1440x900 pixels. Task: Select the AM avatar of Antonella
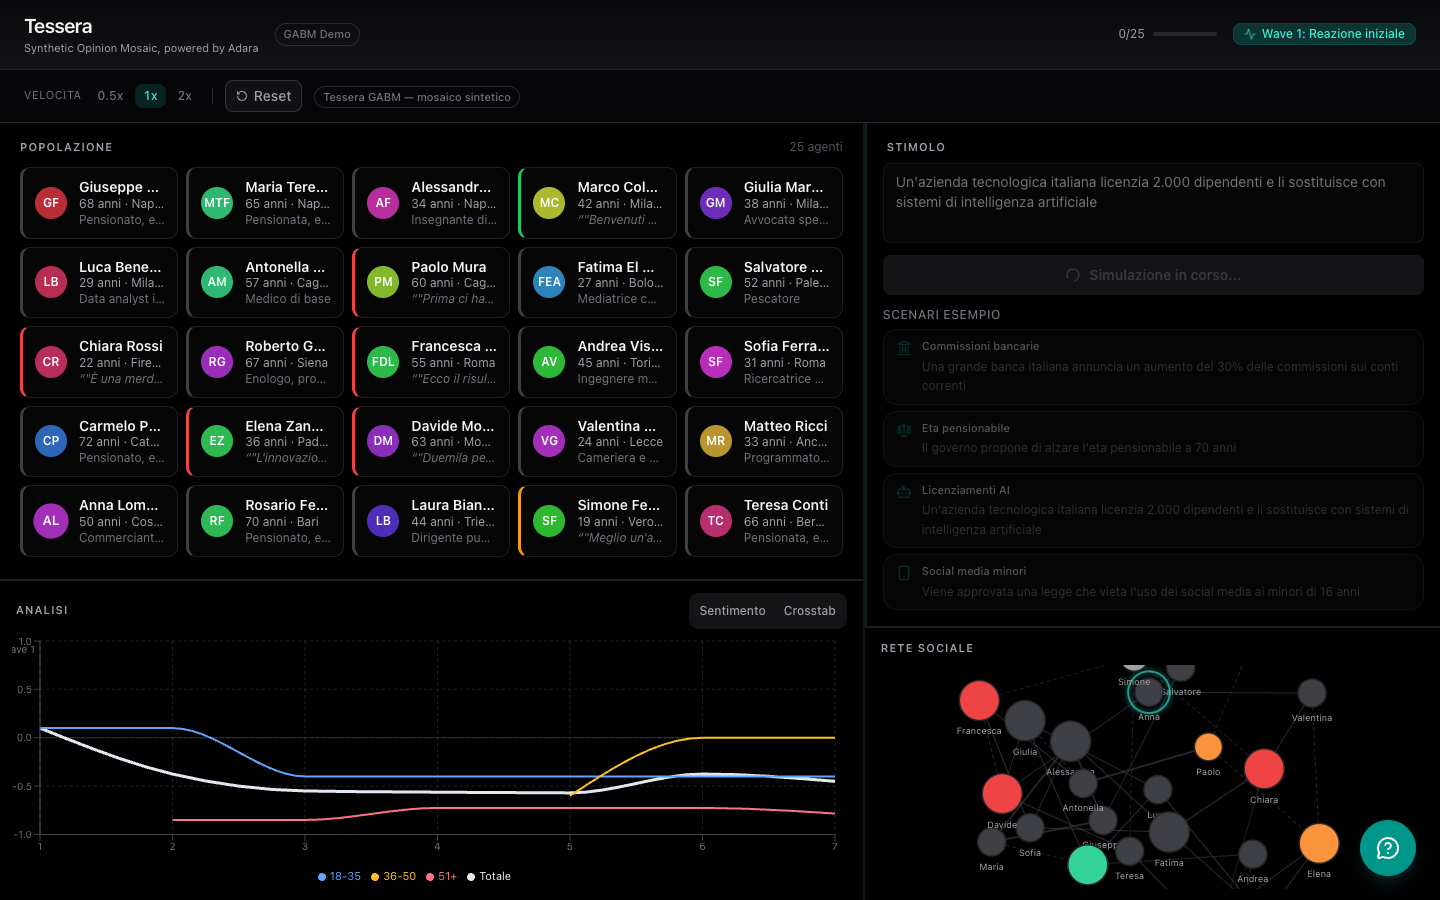click(x=217, y=282)
